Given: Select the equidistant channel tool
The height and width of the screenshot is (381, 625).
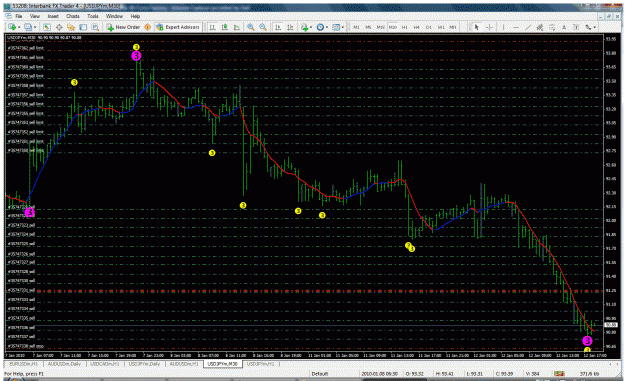Looking at the screenshot, I should [x=540, y=27].
